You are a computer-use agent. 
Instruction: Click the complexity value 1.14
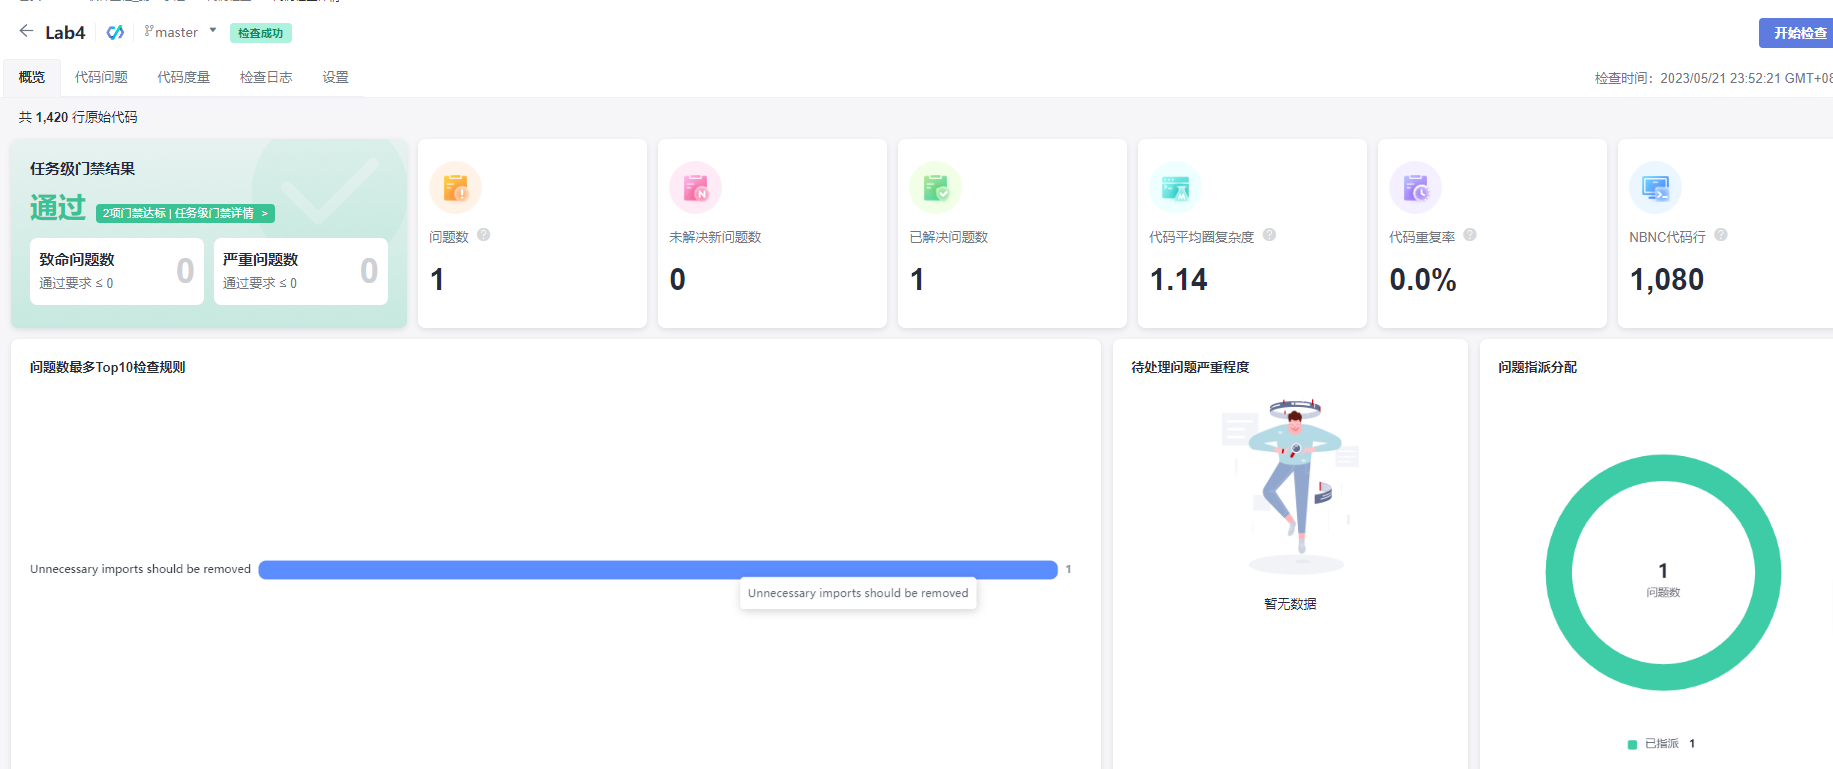[x=1178, y=280]
